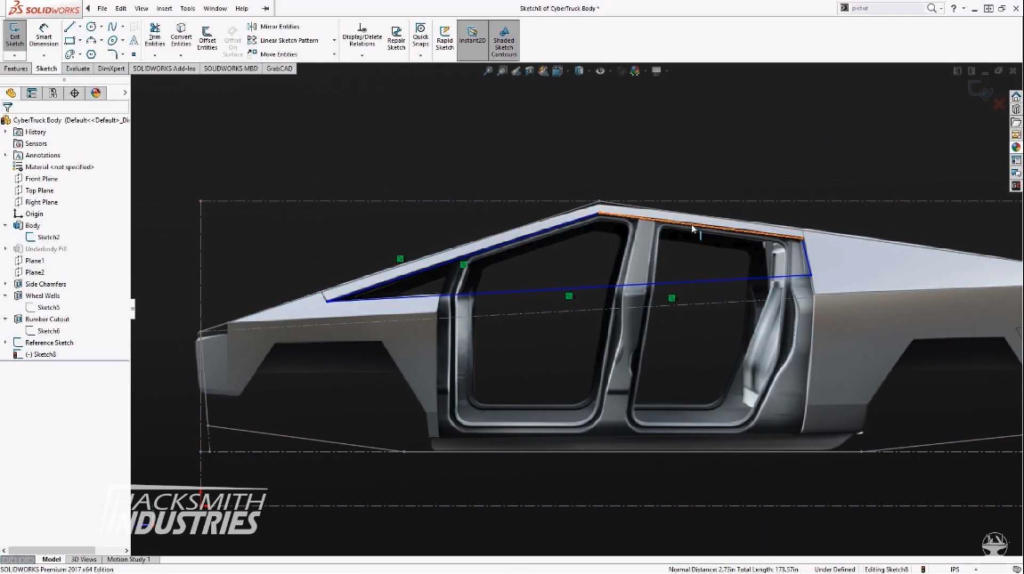Image resolution: width=1024 pixels, height=574 pixels.
Task: Toggle Hide/Show Items eye icon
Action: (600, 71)
